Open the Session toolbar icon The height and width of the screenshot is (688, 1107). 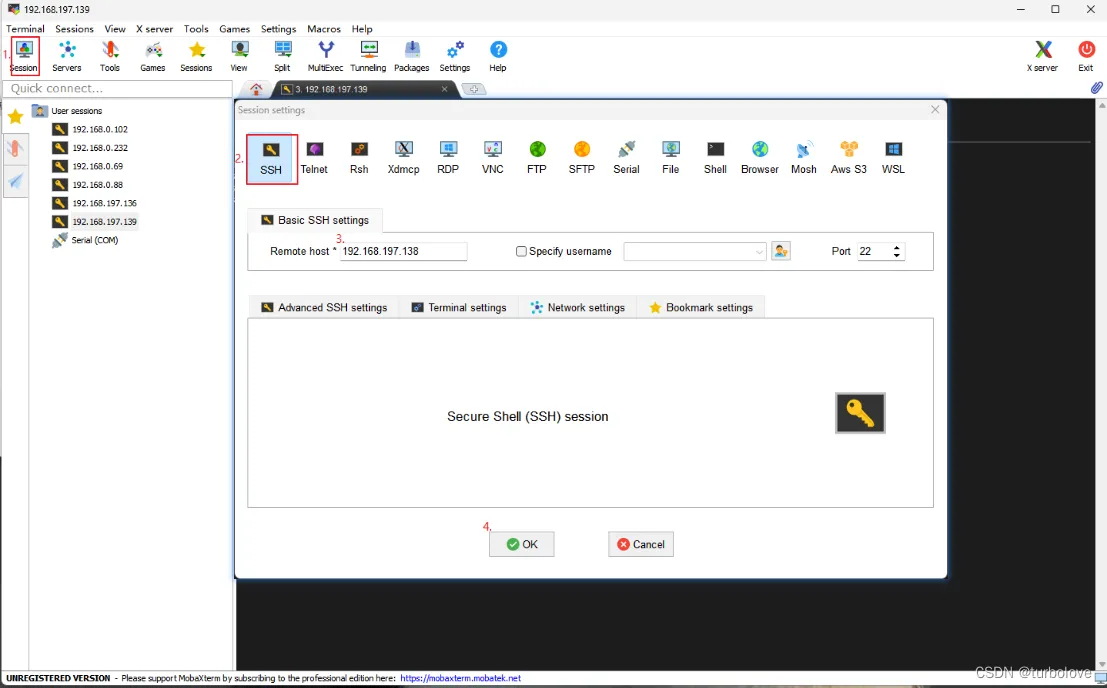(24, 56)
